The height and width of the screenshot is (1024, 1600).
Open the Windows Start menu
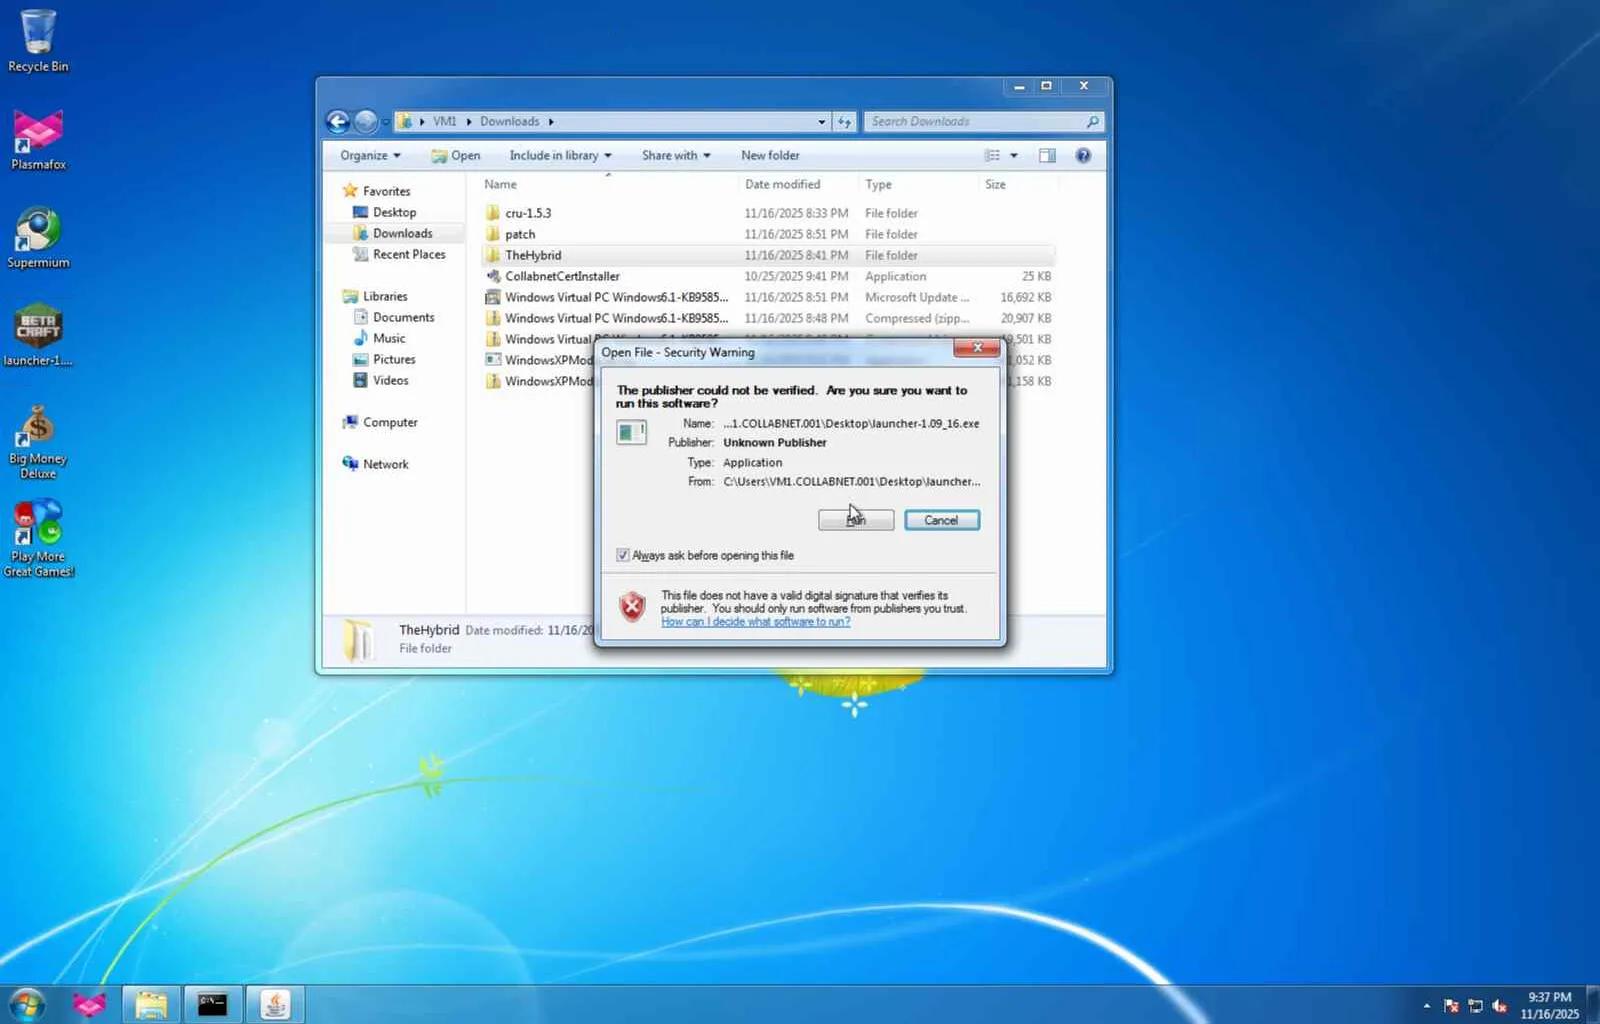(x=27, y=1004)
